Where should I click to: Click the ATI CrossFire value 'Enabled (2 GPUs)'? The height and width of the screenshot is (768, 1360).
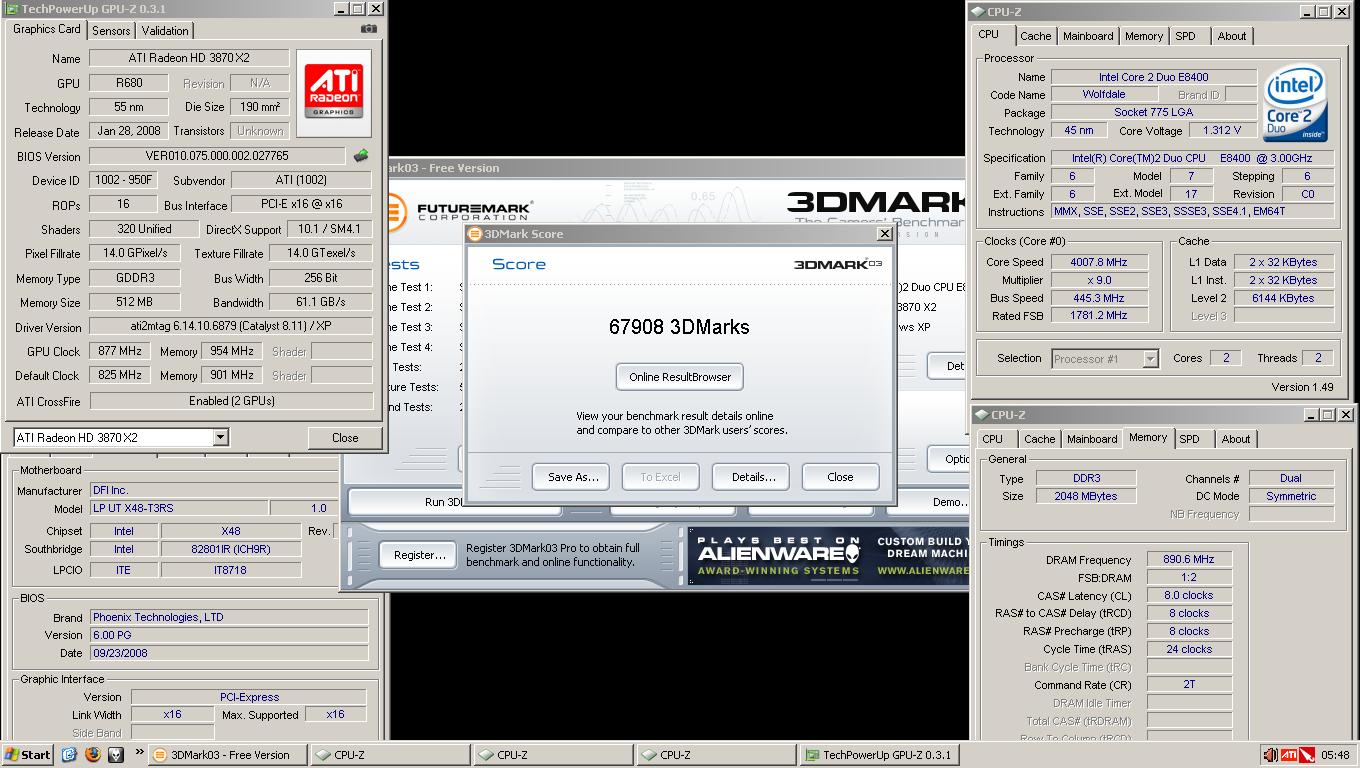[x=231, y=400]
